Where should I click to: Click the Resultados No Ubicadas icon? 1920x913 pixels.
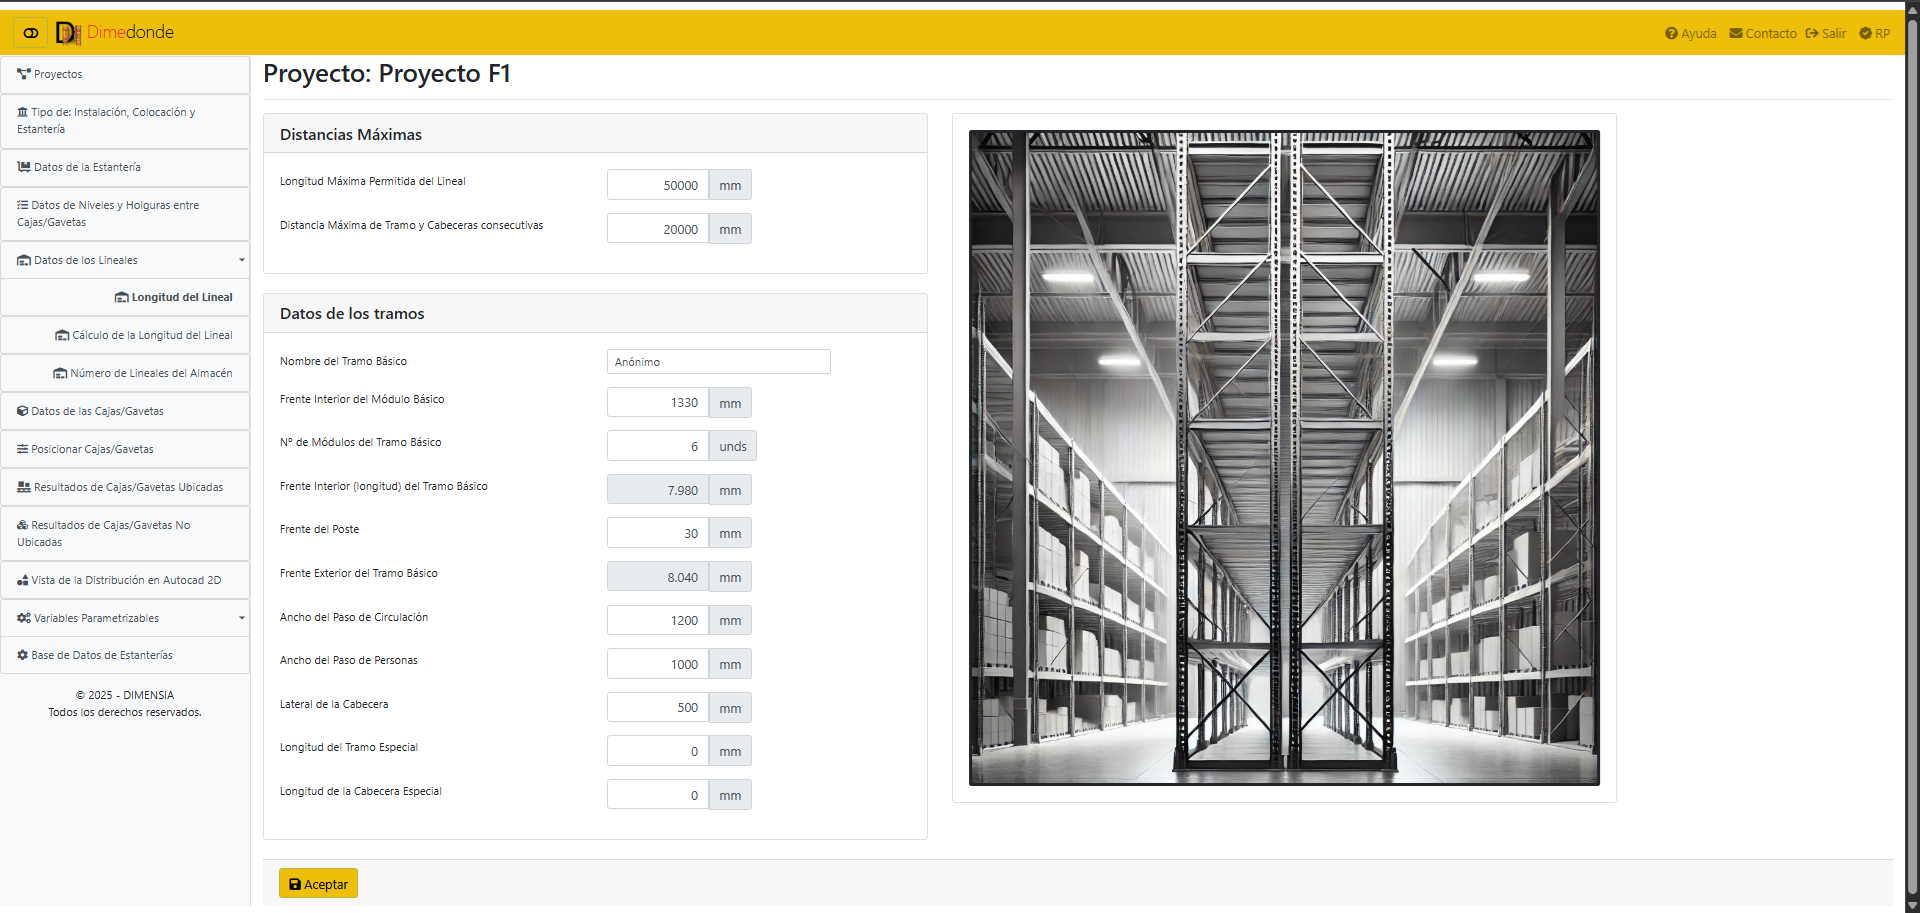click(23, 526)
